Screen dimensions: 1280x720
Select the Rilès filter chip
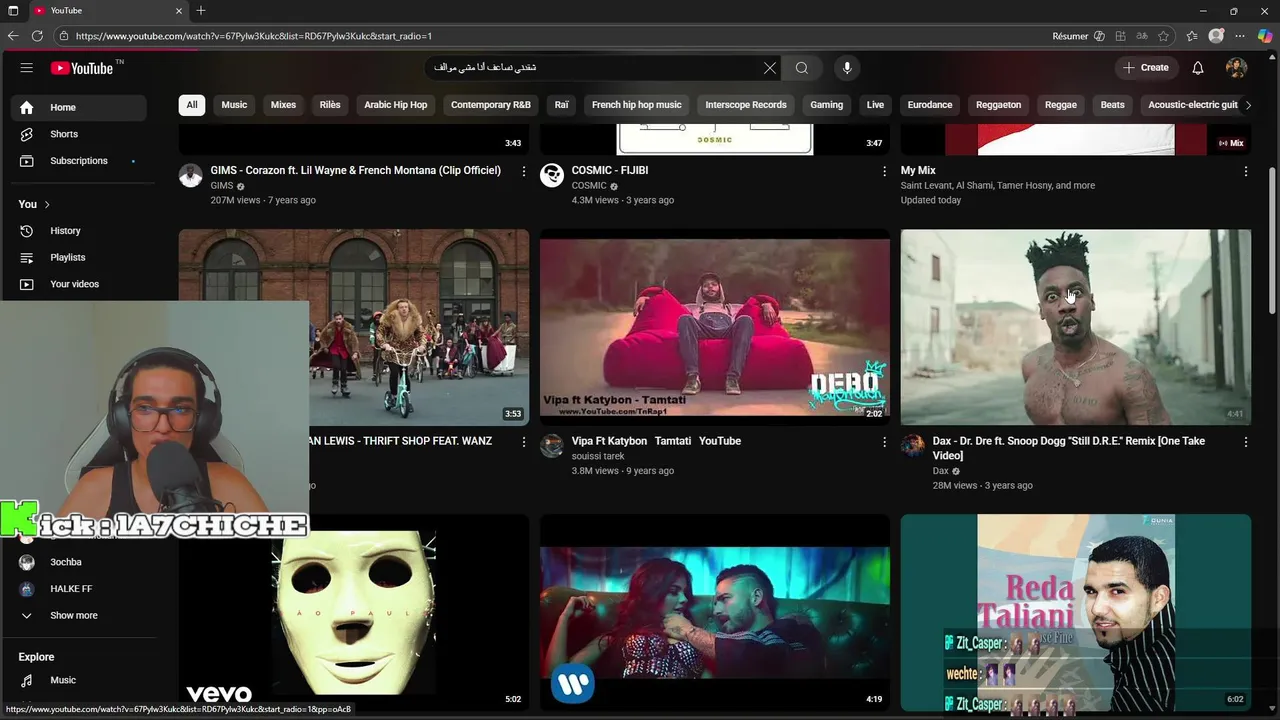(x=330, y=105)
